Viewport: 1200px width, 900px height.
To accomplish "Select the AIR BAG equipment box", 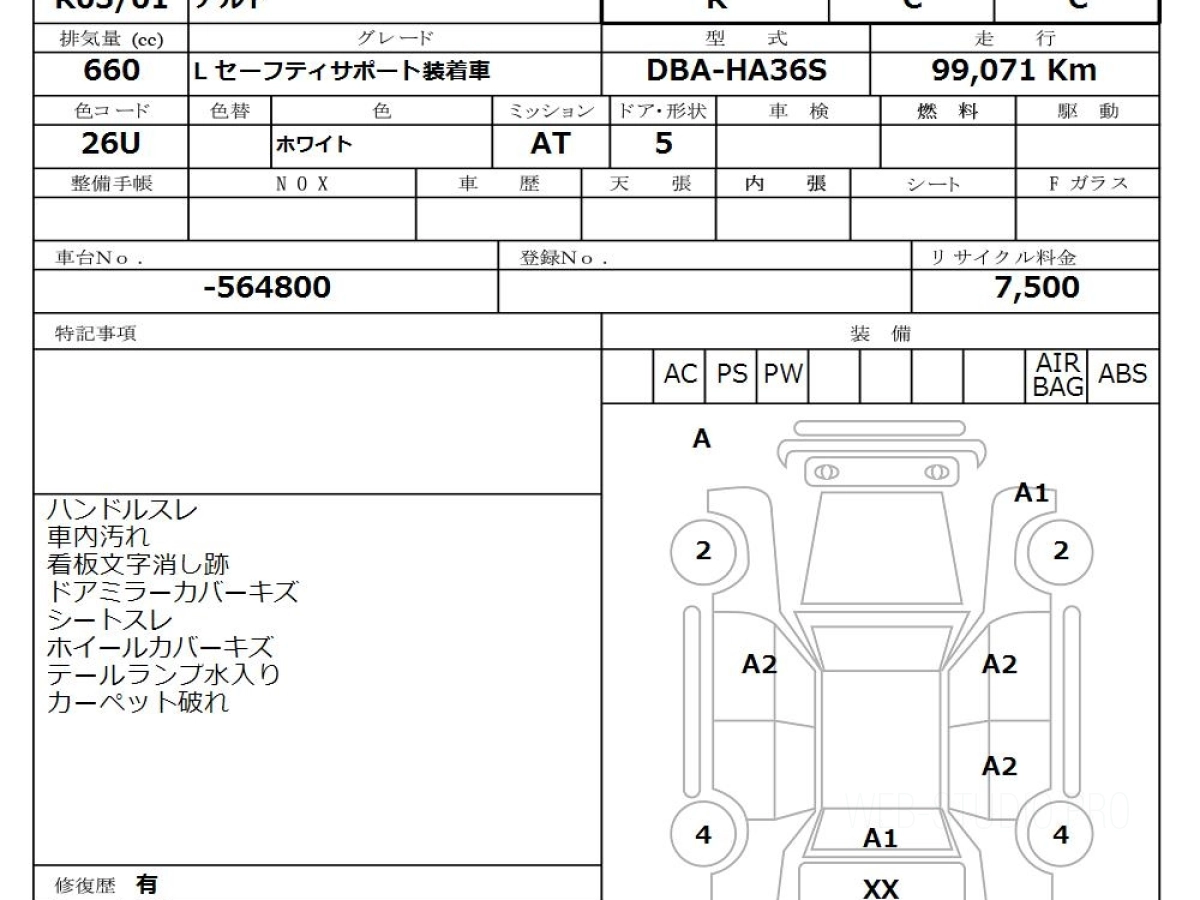I will pos(1057,375).
